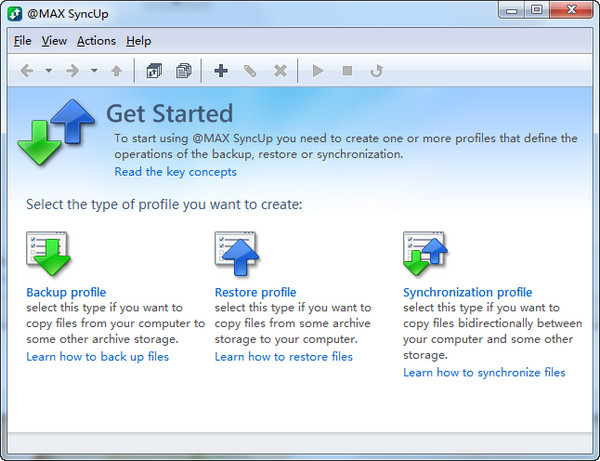The height and width of the screenshot is (461, 600).
Task: Click the Get Started heading
Action: (x=170, y=114)
